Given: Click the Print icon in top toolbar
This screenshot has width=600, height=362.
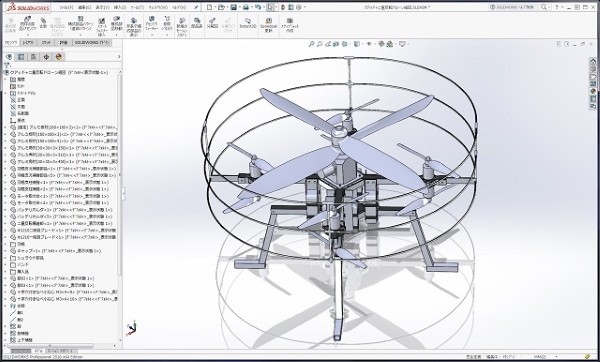Looking at the screenshot, I should (246, 7).
